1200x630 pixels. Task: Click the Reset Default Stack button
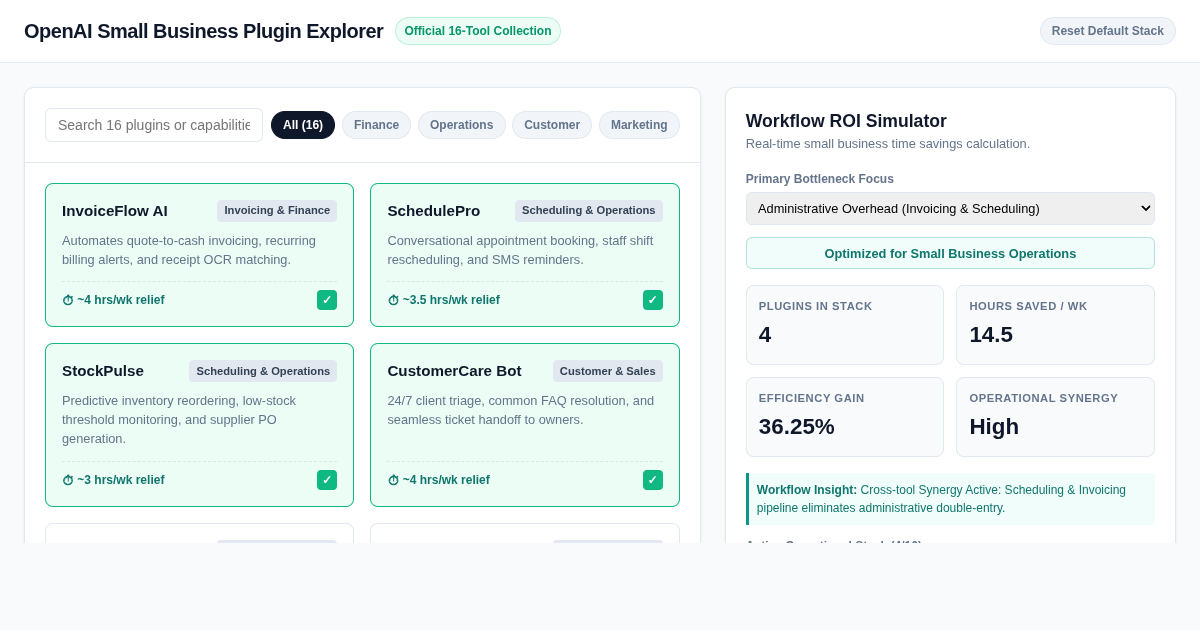[1107, 31]
